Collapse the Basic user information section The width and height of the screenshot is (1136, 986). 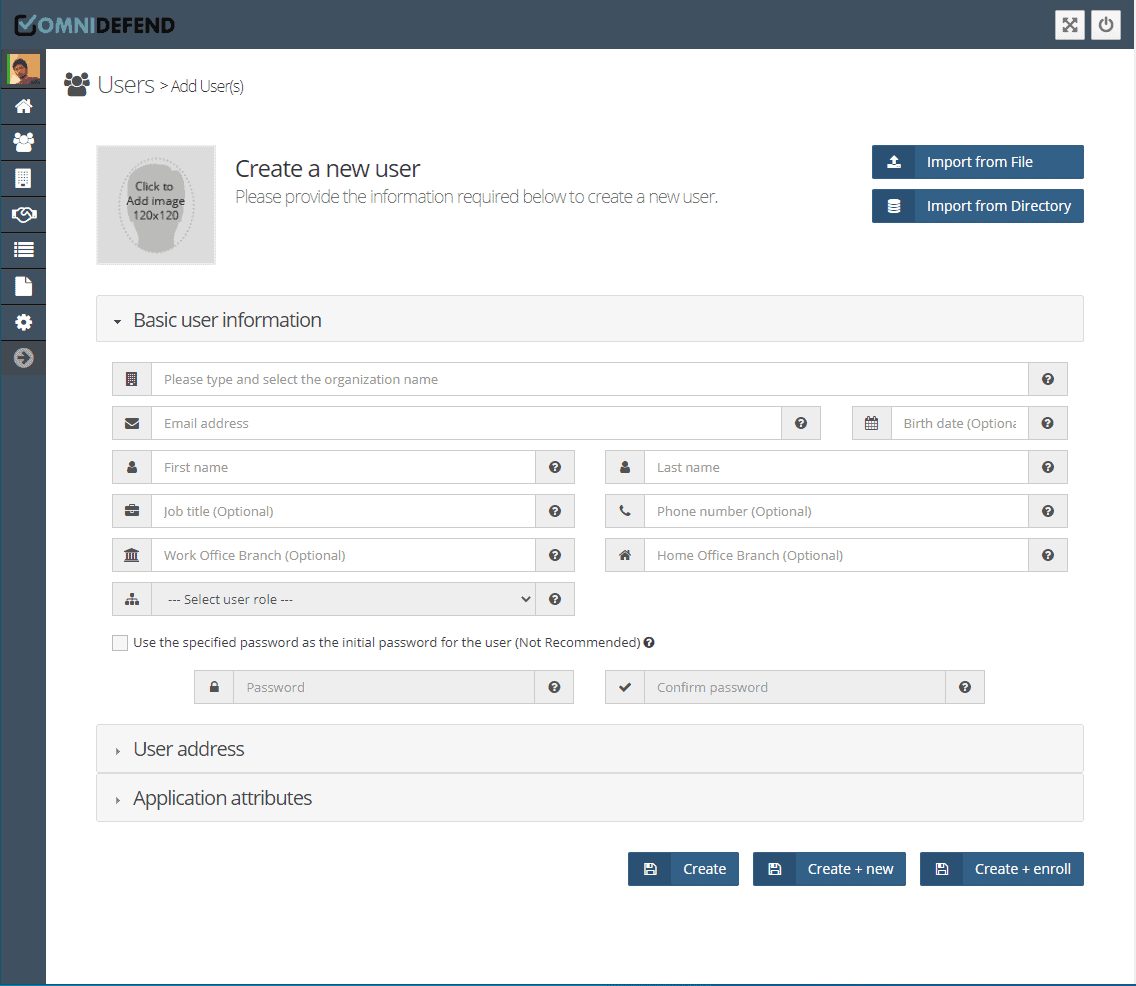click(590, 319)
